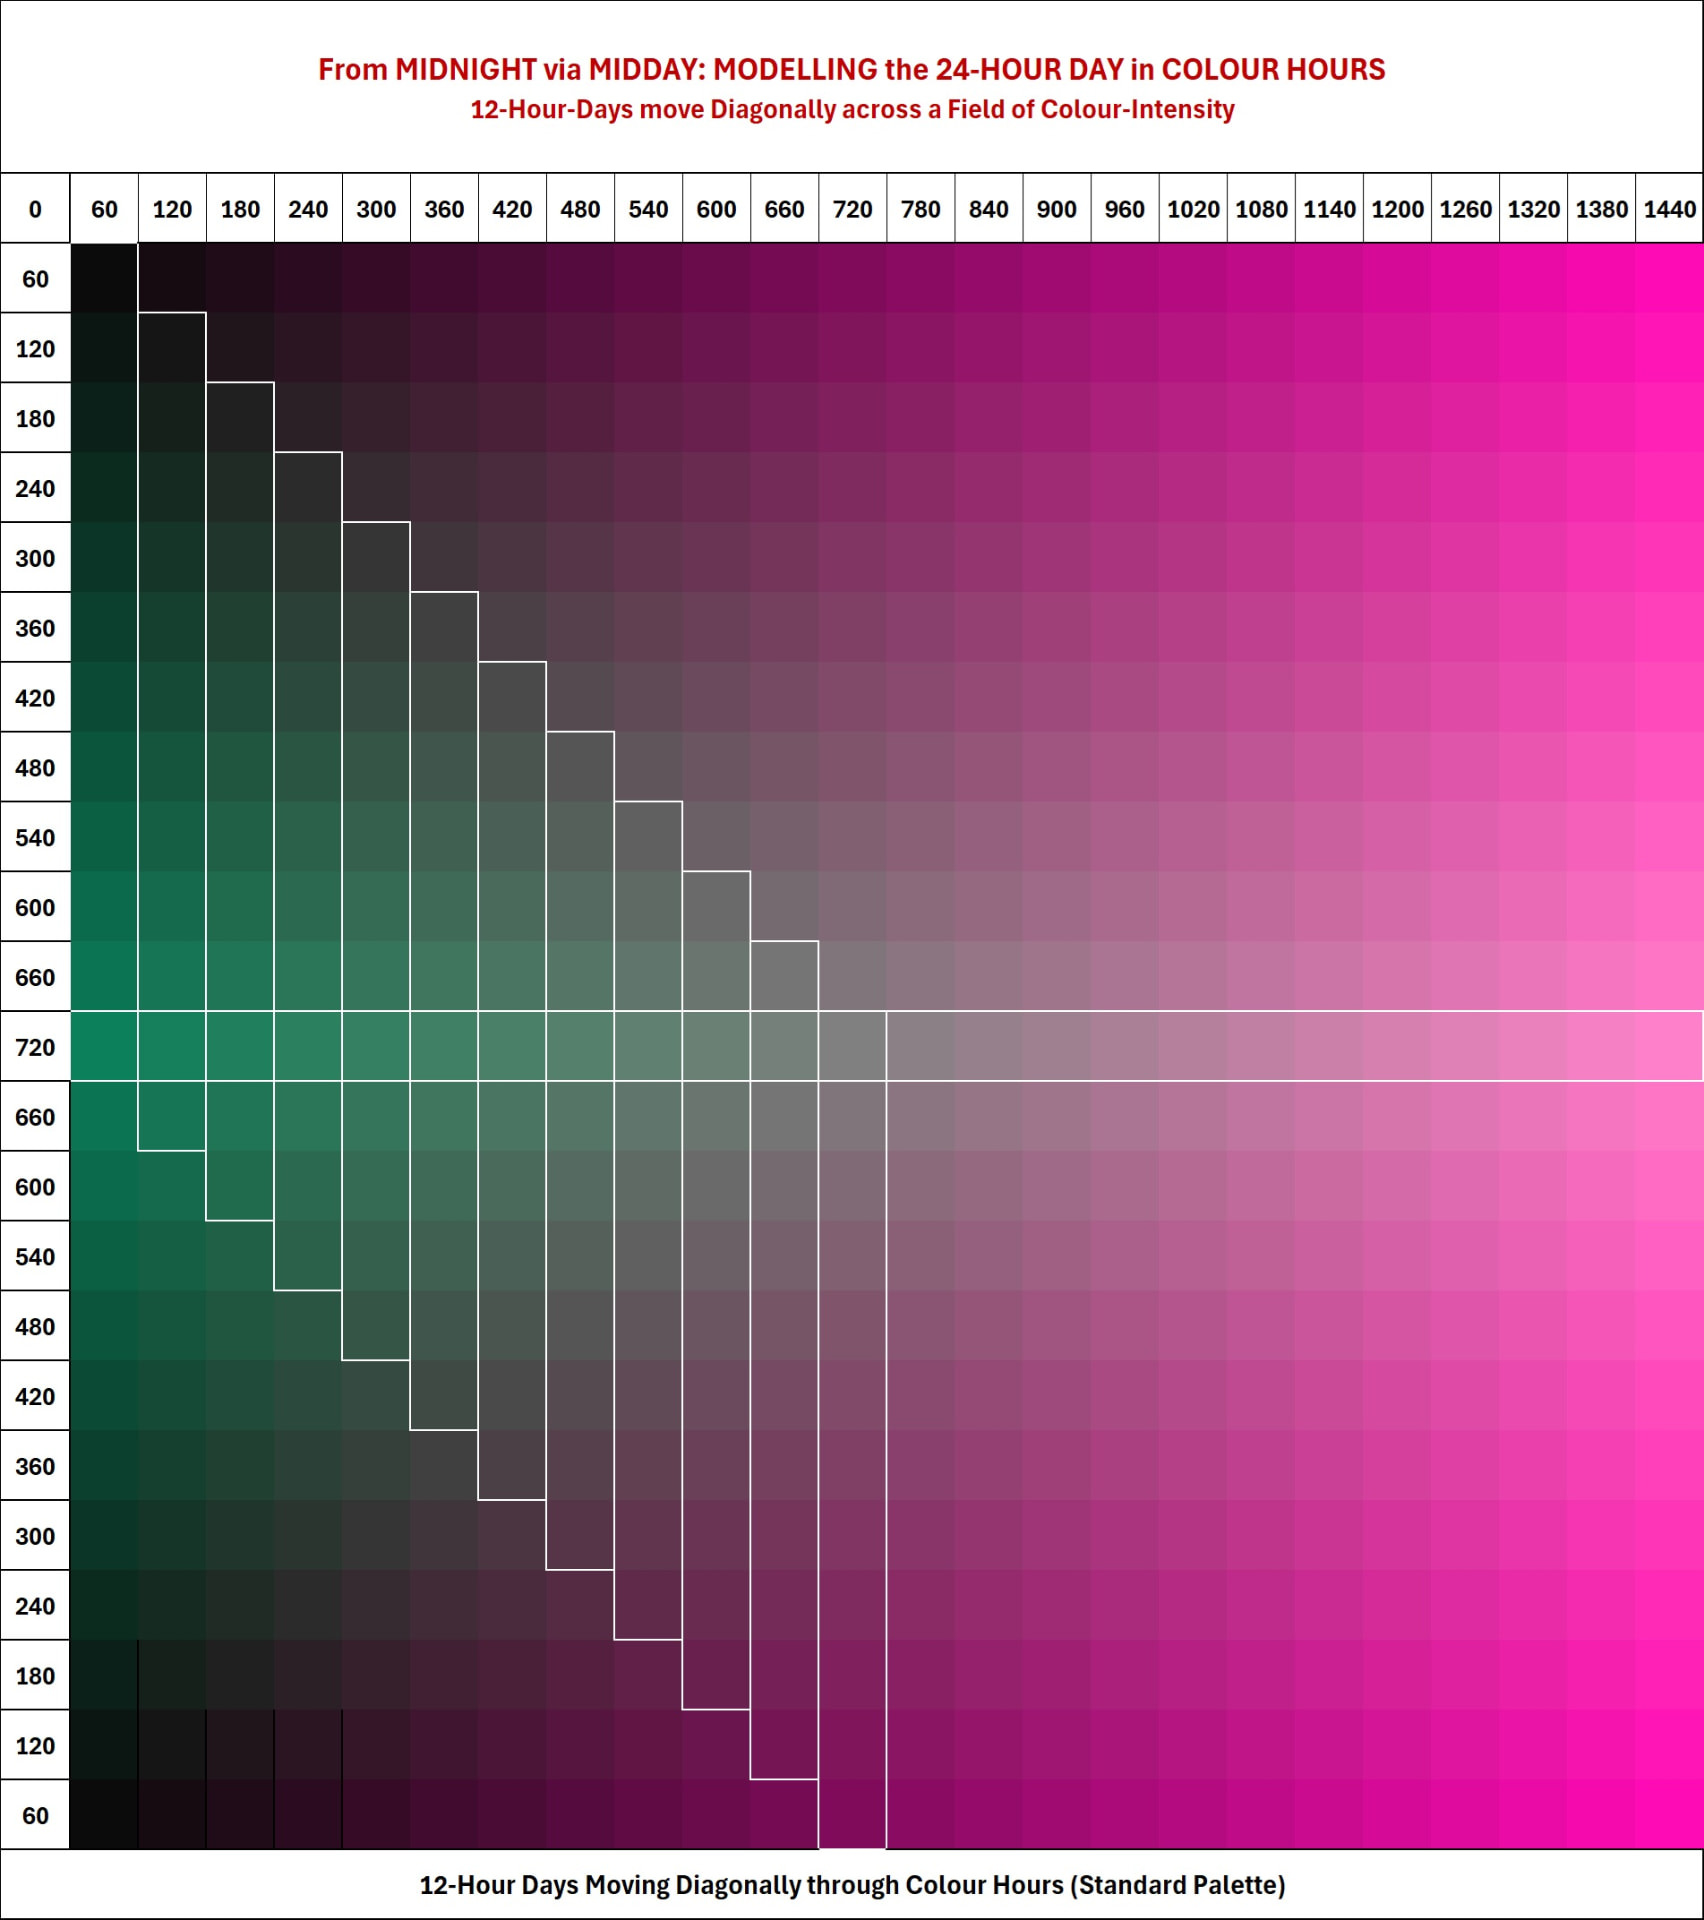Pick column header 1020
Image resolution: width=1704 pixels, height=1920 pixels.
1193,209
